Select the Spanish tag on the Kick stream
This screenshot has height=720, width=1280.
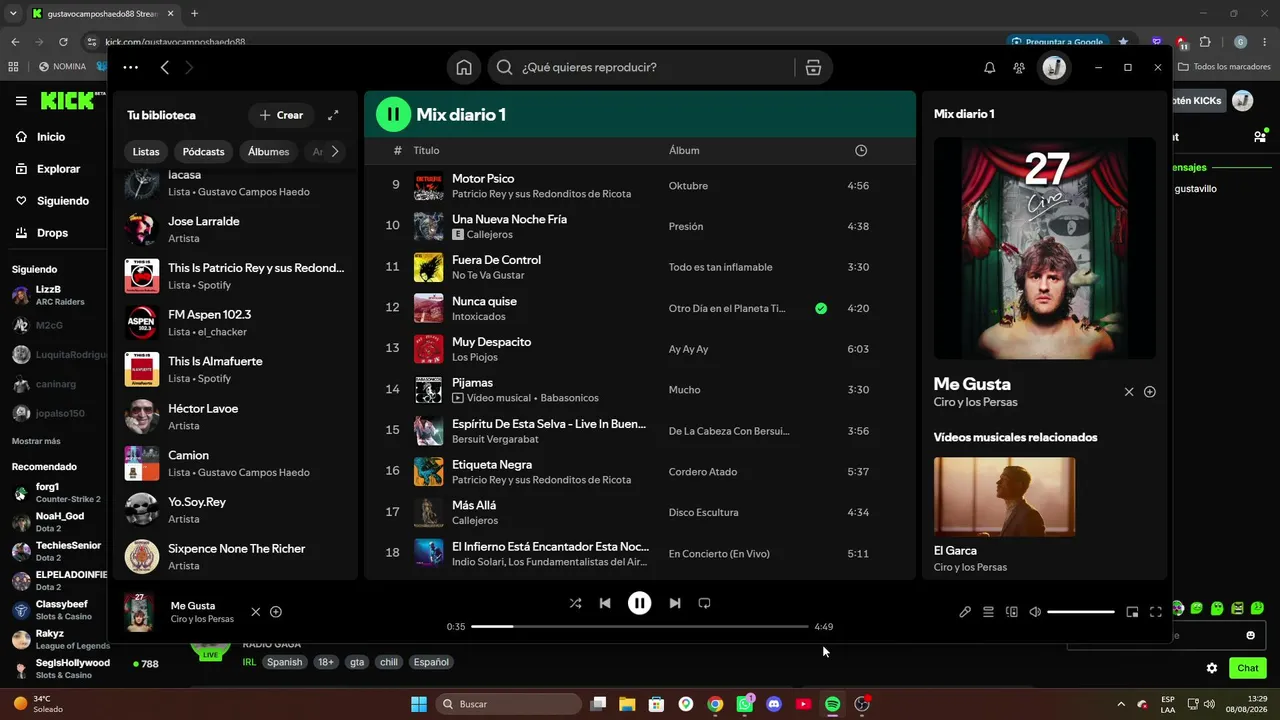click(284, 662)
